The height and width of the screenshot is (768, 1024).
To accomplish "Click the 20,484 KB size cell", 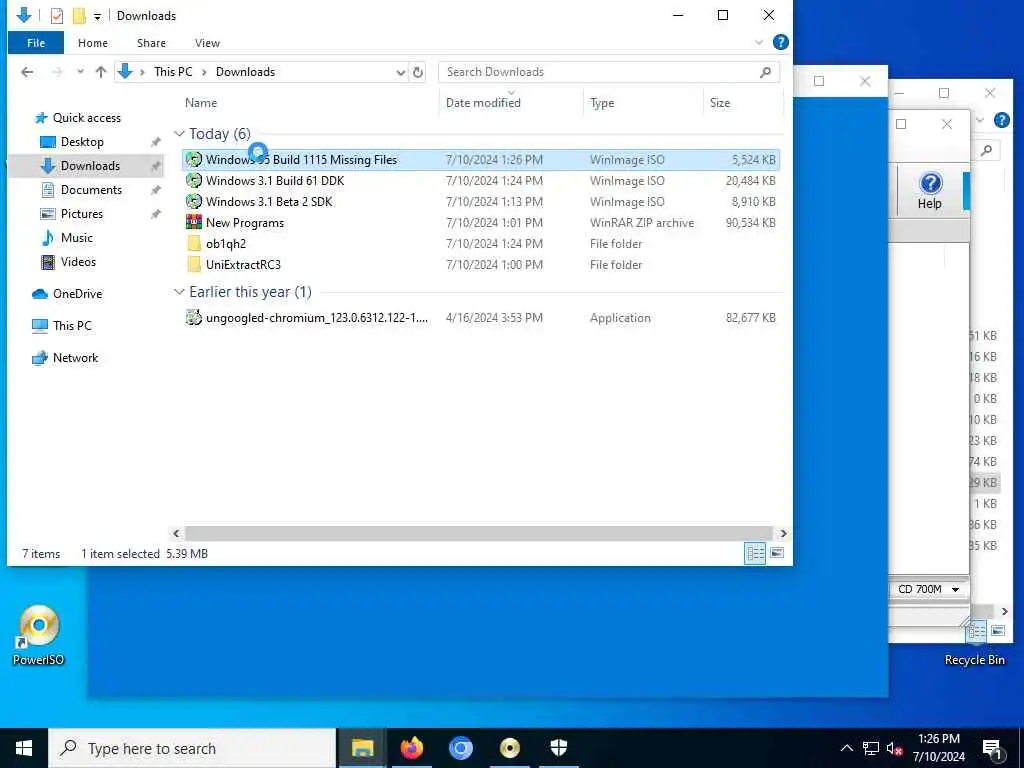I will [750, 181].
